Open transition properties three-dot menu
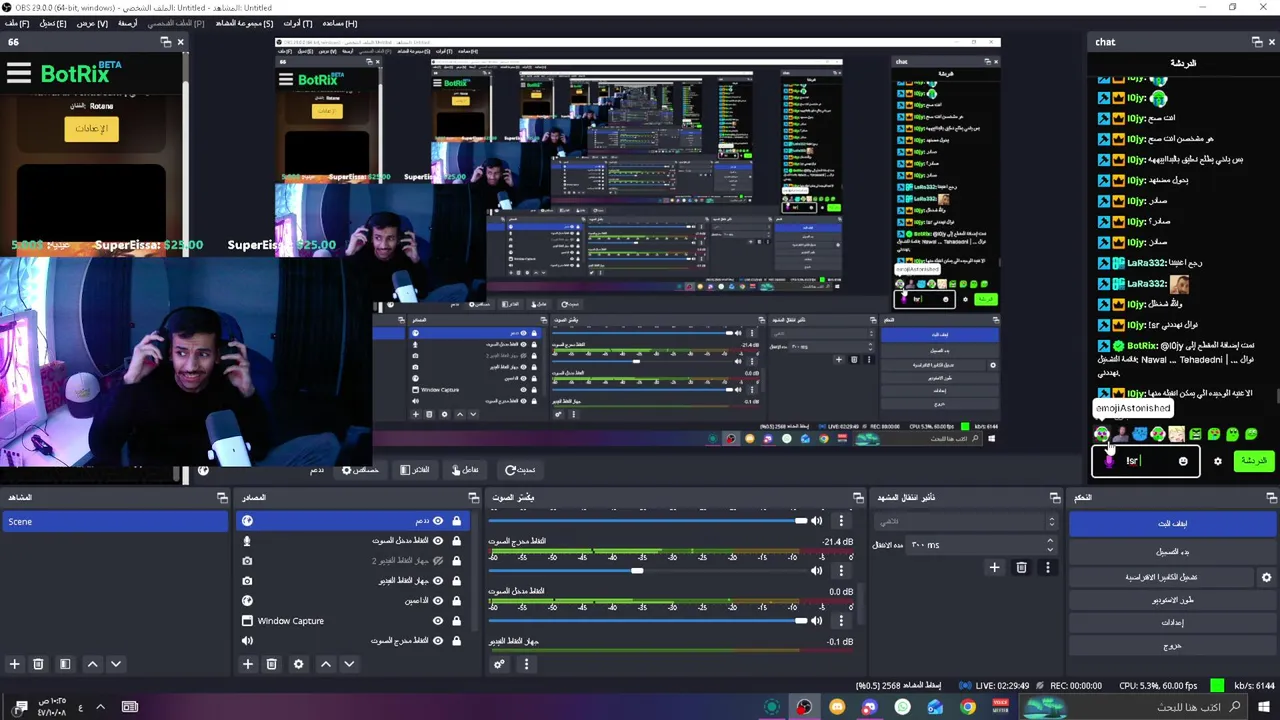1280x720 pixels. (x=1047, y=568)
